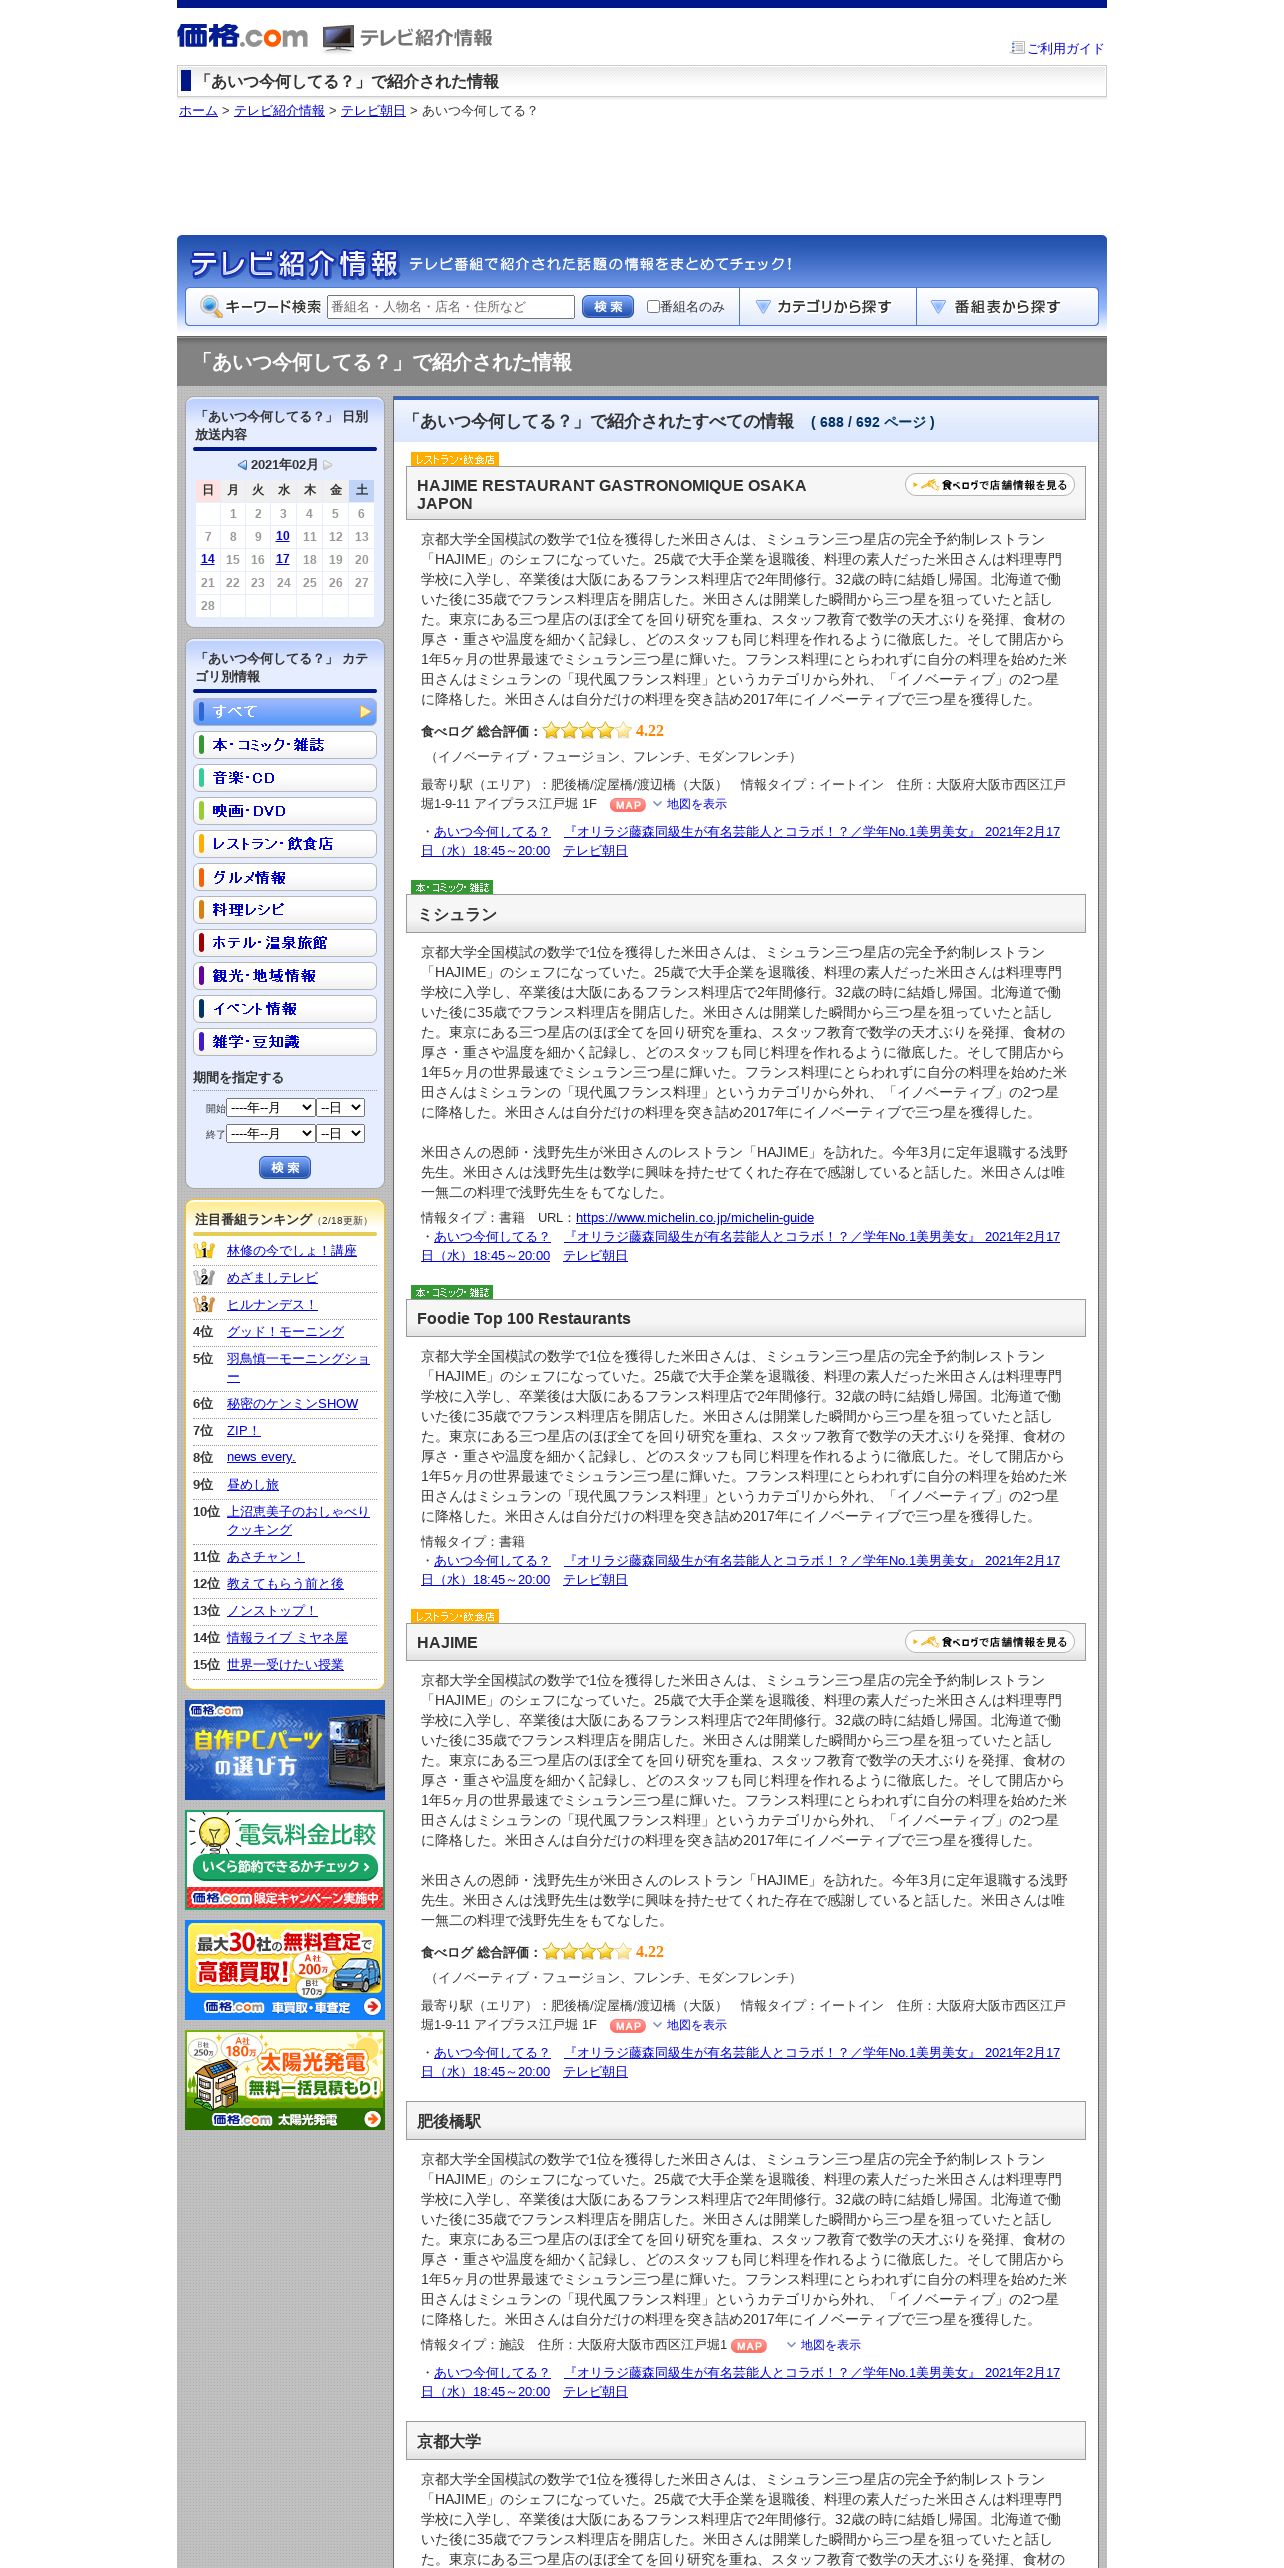Select the 映画・DVD category

[x=285, y=811]
